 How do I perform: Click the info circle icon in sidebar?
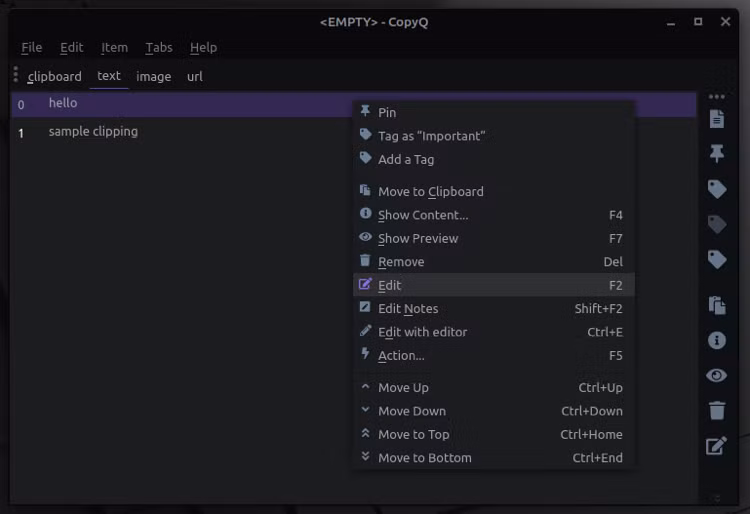tap(717, 340)
